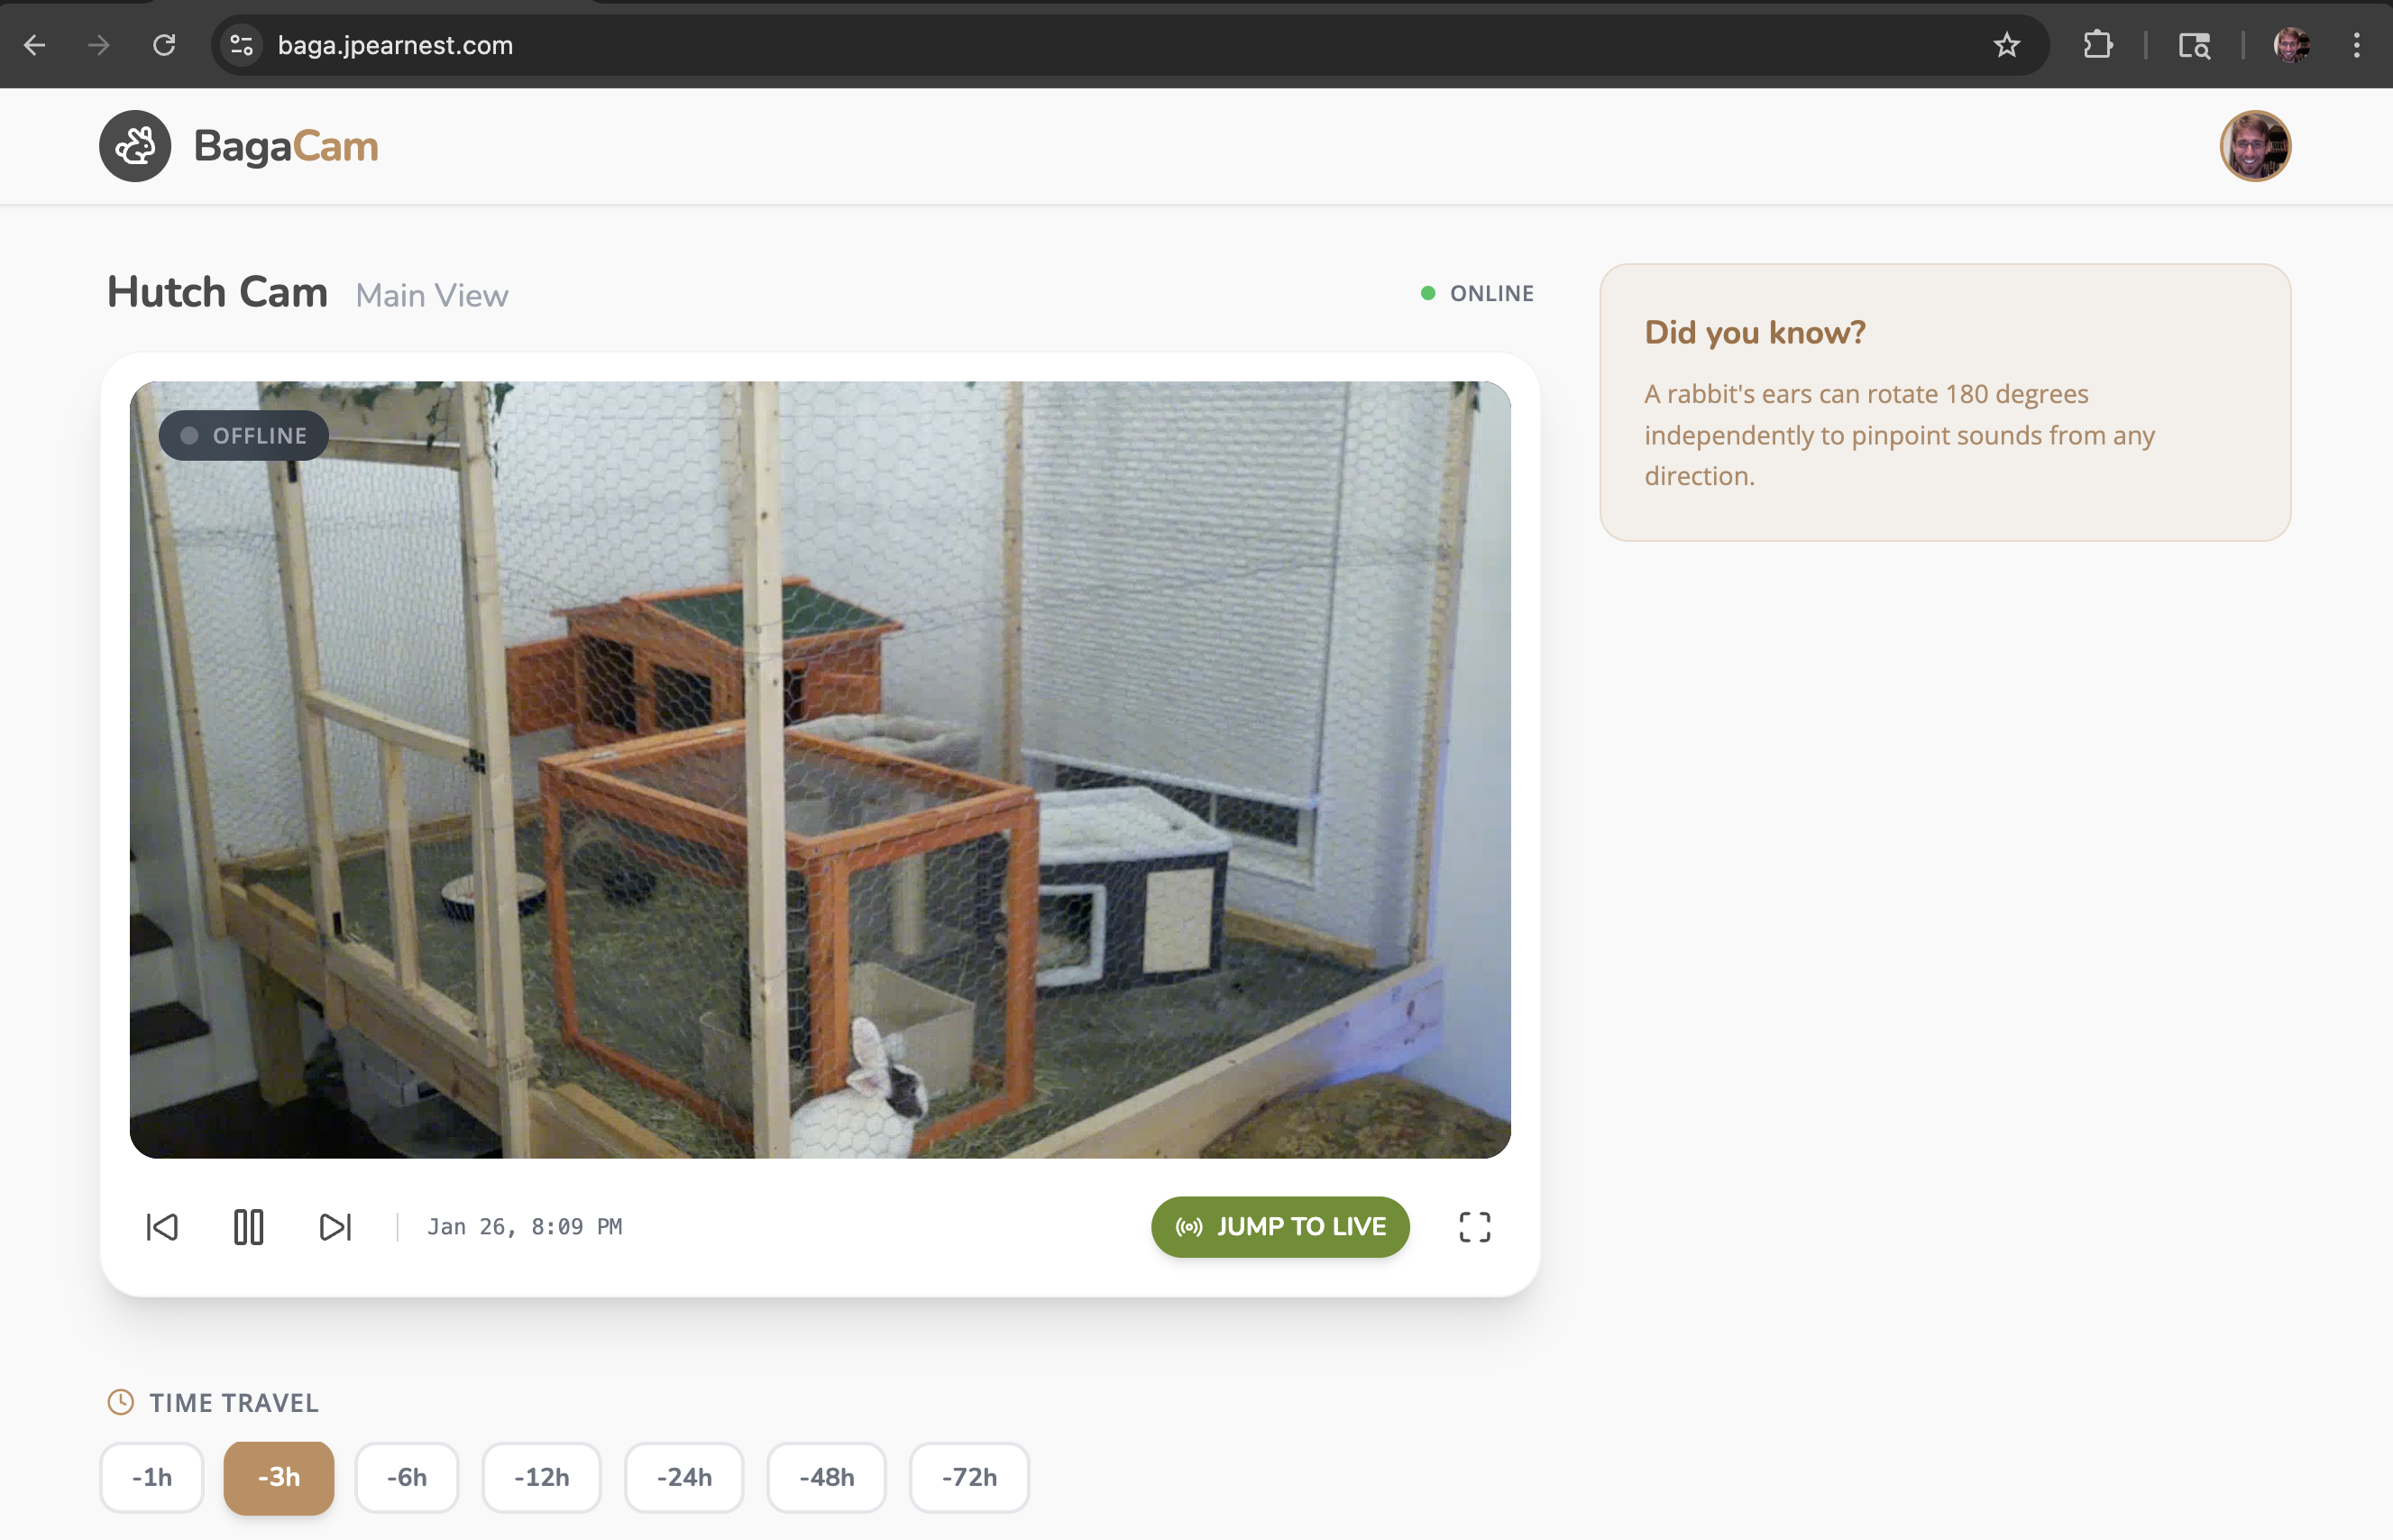Deselect the active -3h time travel chip

(x=279, y=1477)
